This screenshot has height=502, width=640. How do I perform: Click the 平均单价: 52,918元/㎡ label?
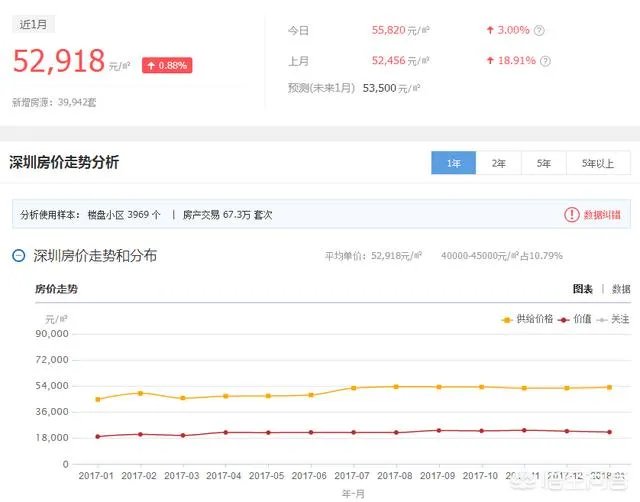coord(373,256)
